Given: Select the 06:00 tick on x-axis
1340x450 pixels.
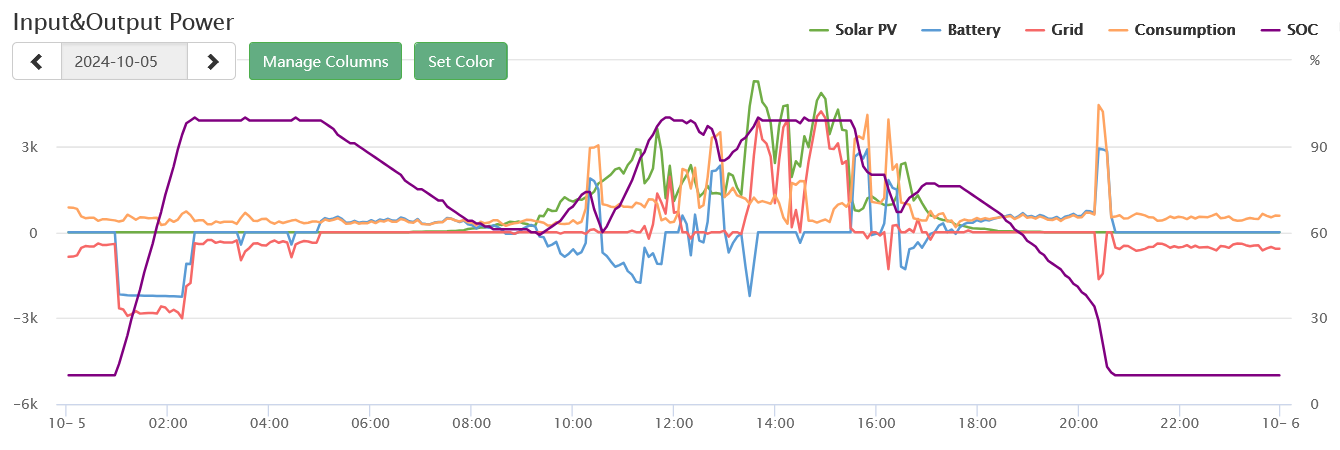Looking at the screenshot, I should (369, 423).
